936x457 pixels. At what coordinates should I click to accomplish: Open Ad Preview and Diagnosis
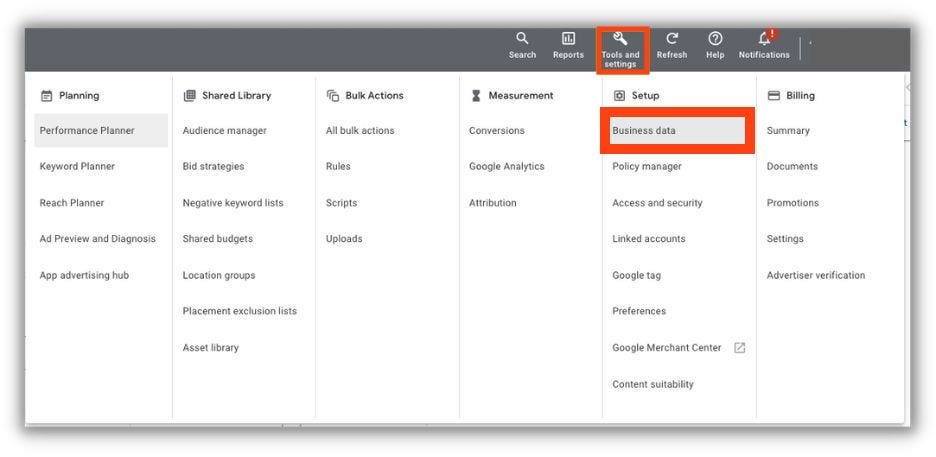(97, 239)
